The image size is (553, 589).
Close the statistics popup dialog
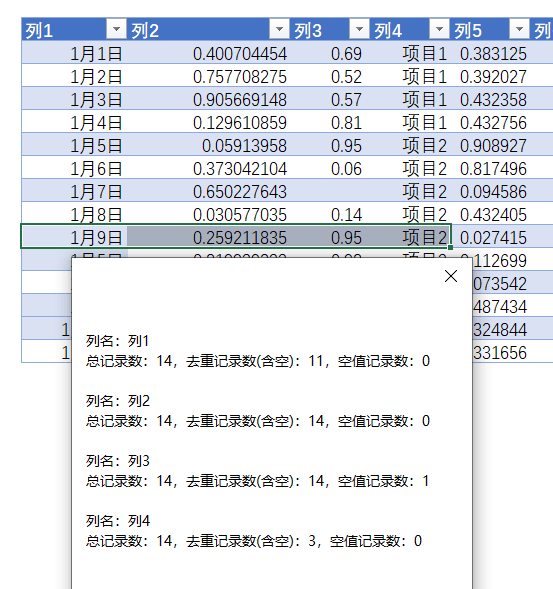(451, 276)
